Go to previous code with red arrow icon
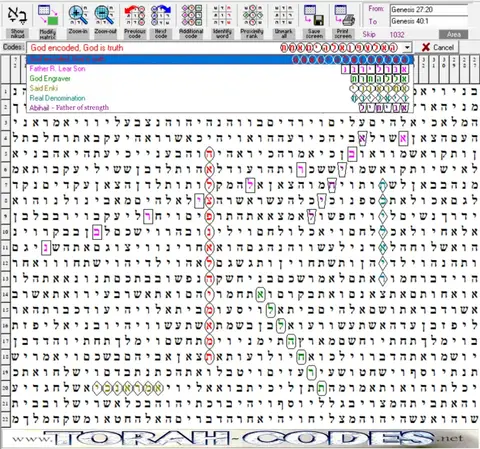Viewport: 480px width, 449px height. coord(135,15)
